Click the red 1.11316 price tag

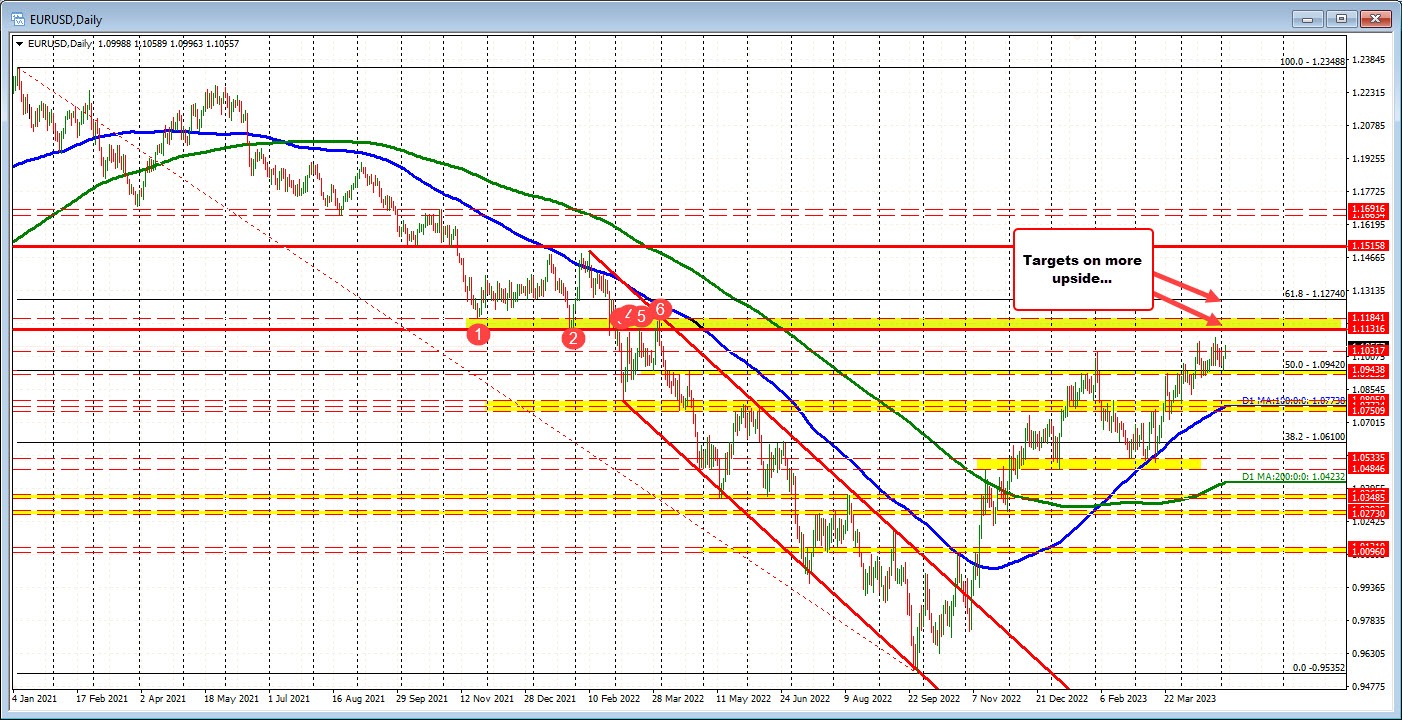pos(1366,328)
